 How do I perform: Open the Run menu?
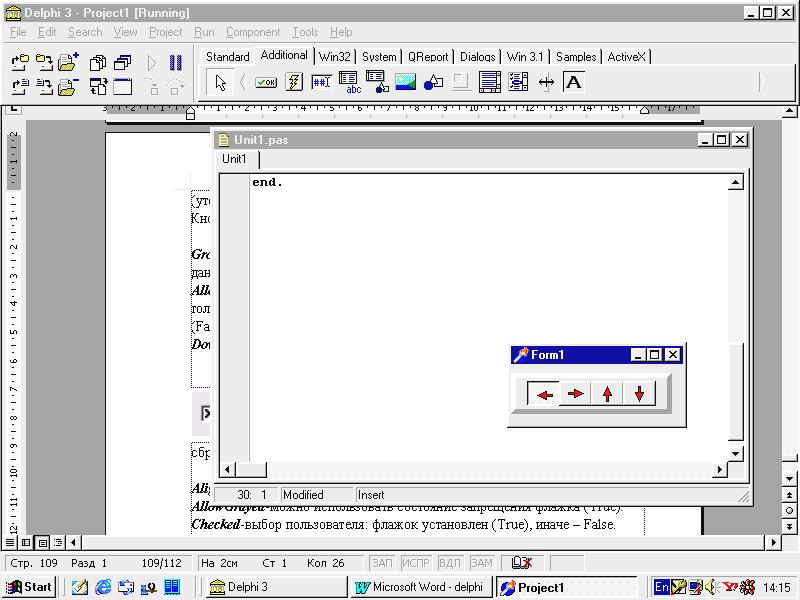[x=204, y=32]
